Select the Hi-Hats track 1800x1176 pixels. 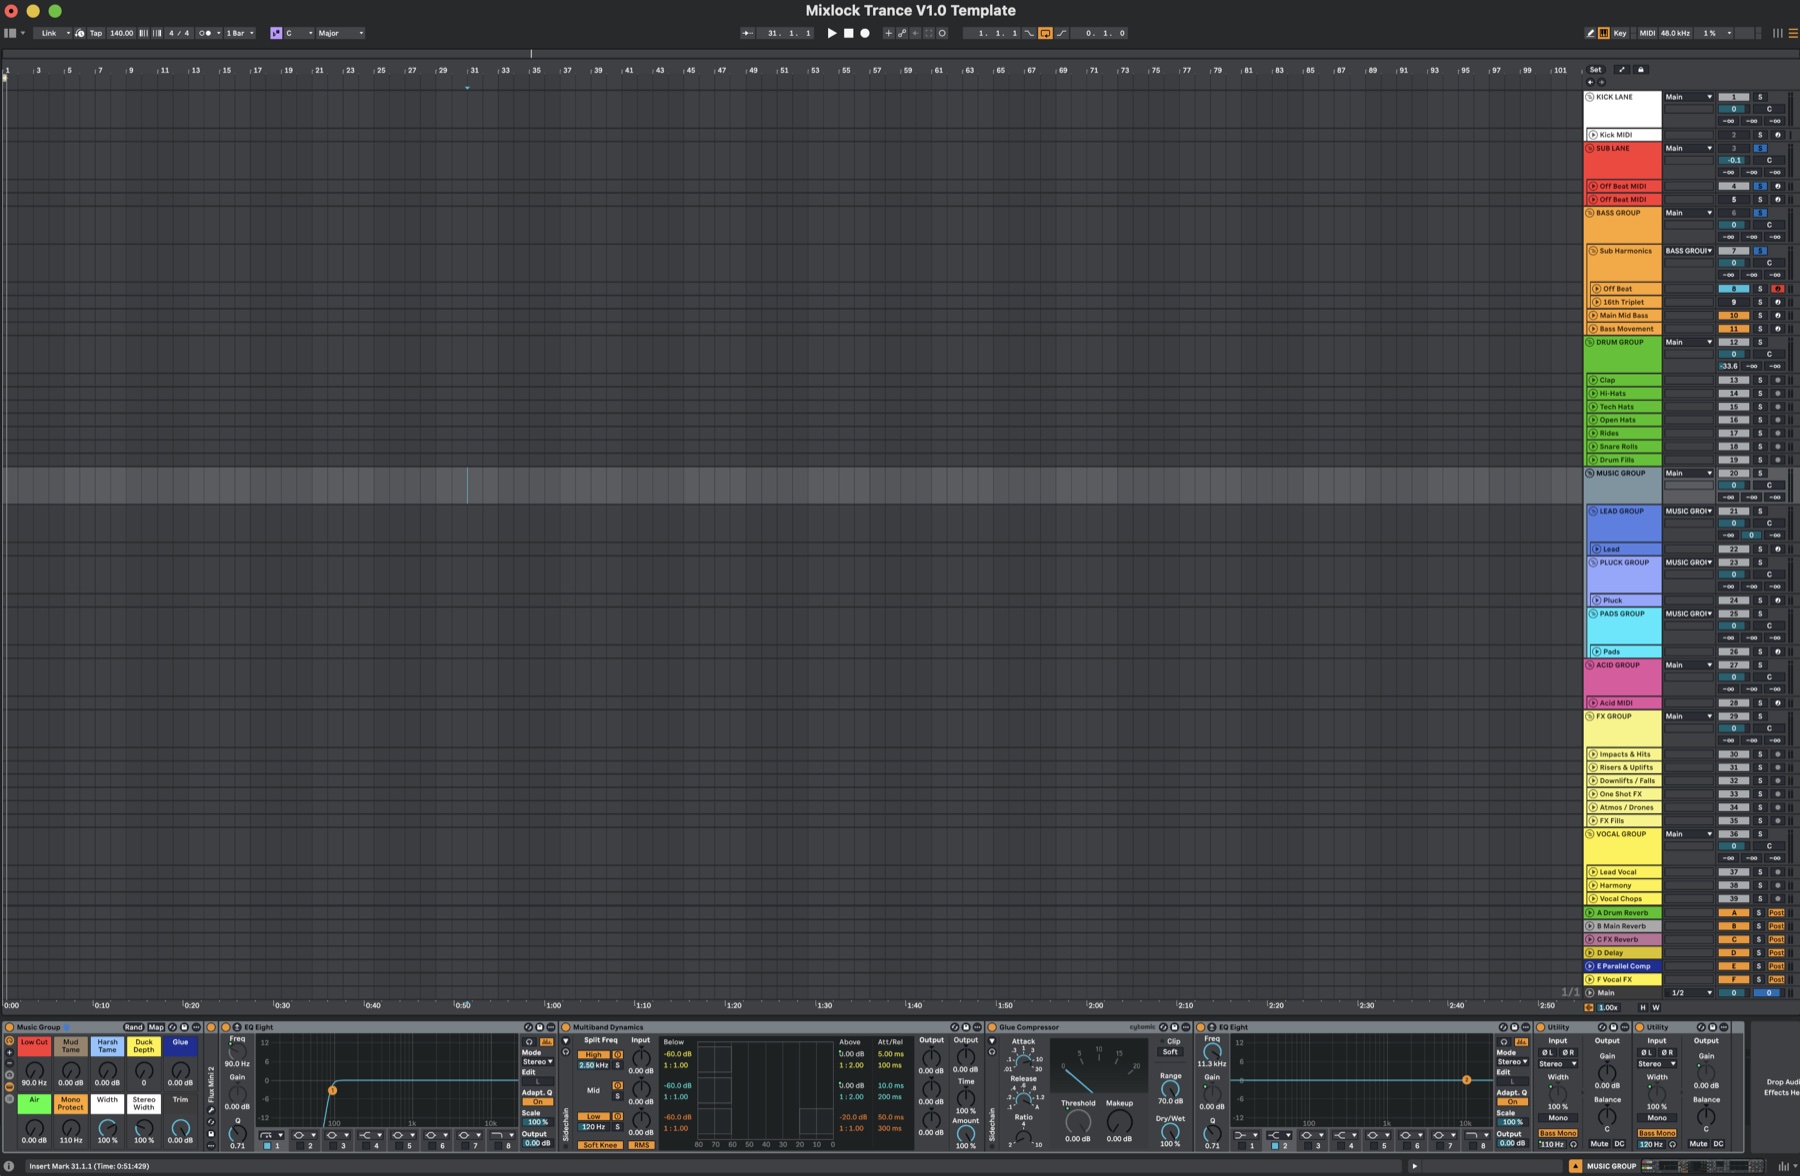coord(1623,393)
